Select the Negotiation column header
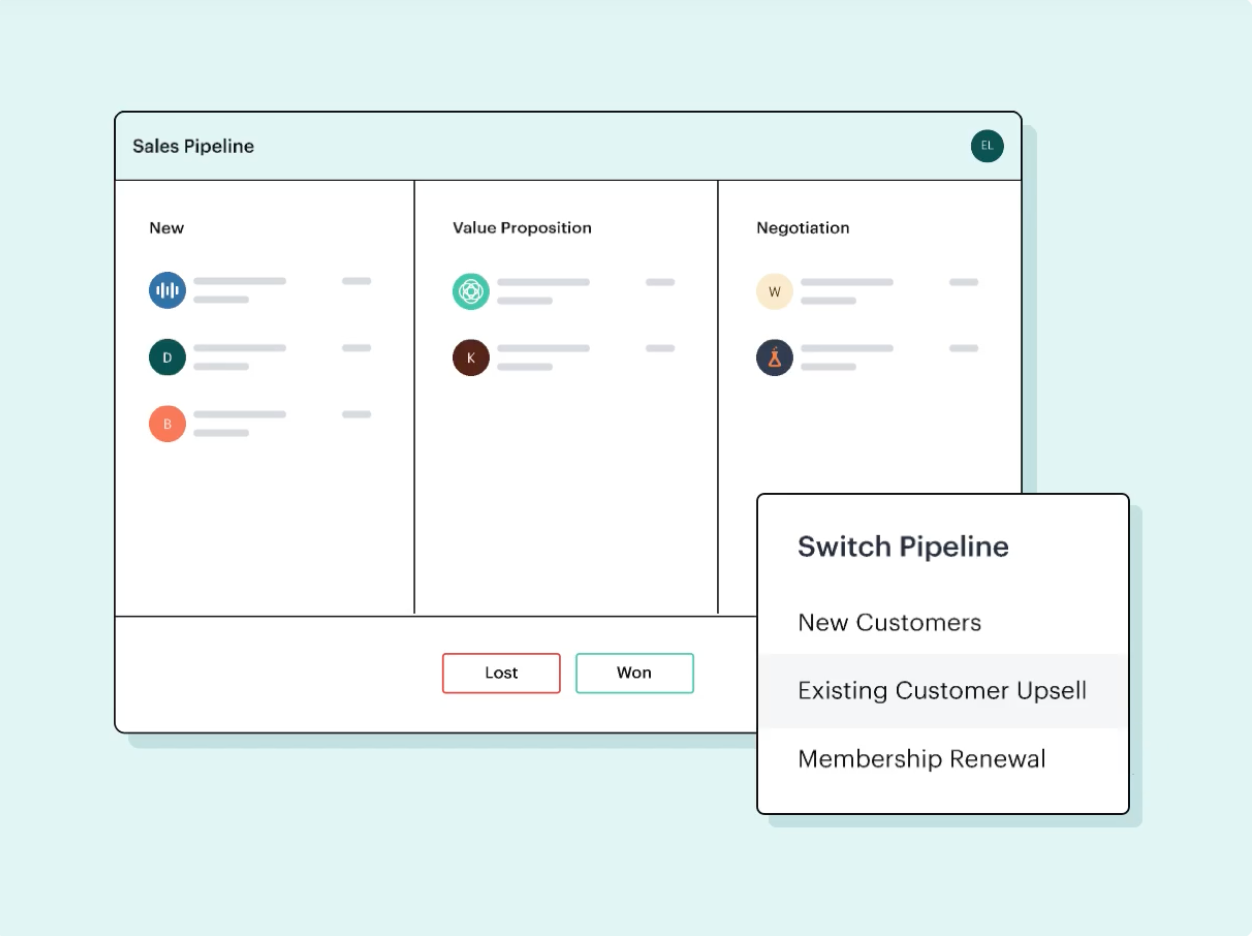The image size is (1252, 936). (803, 228)
